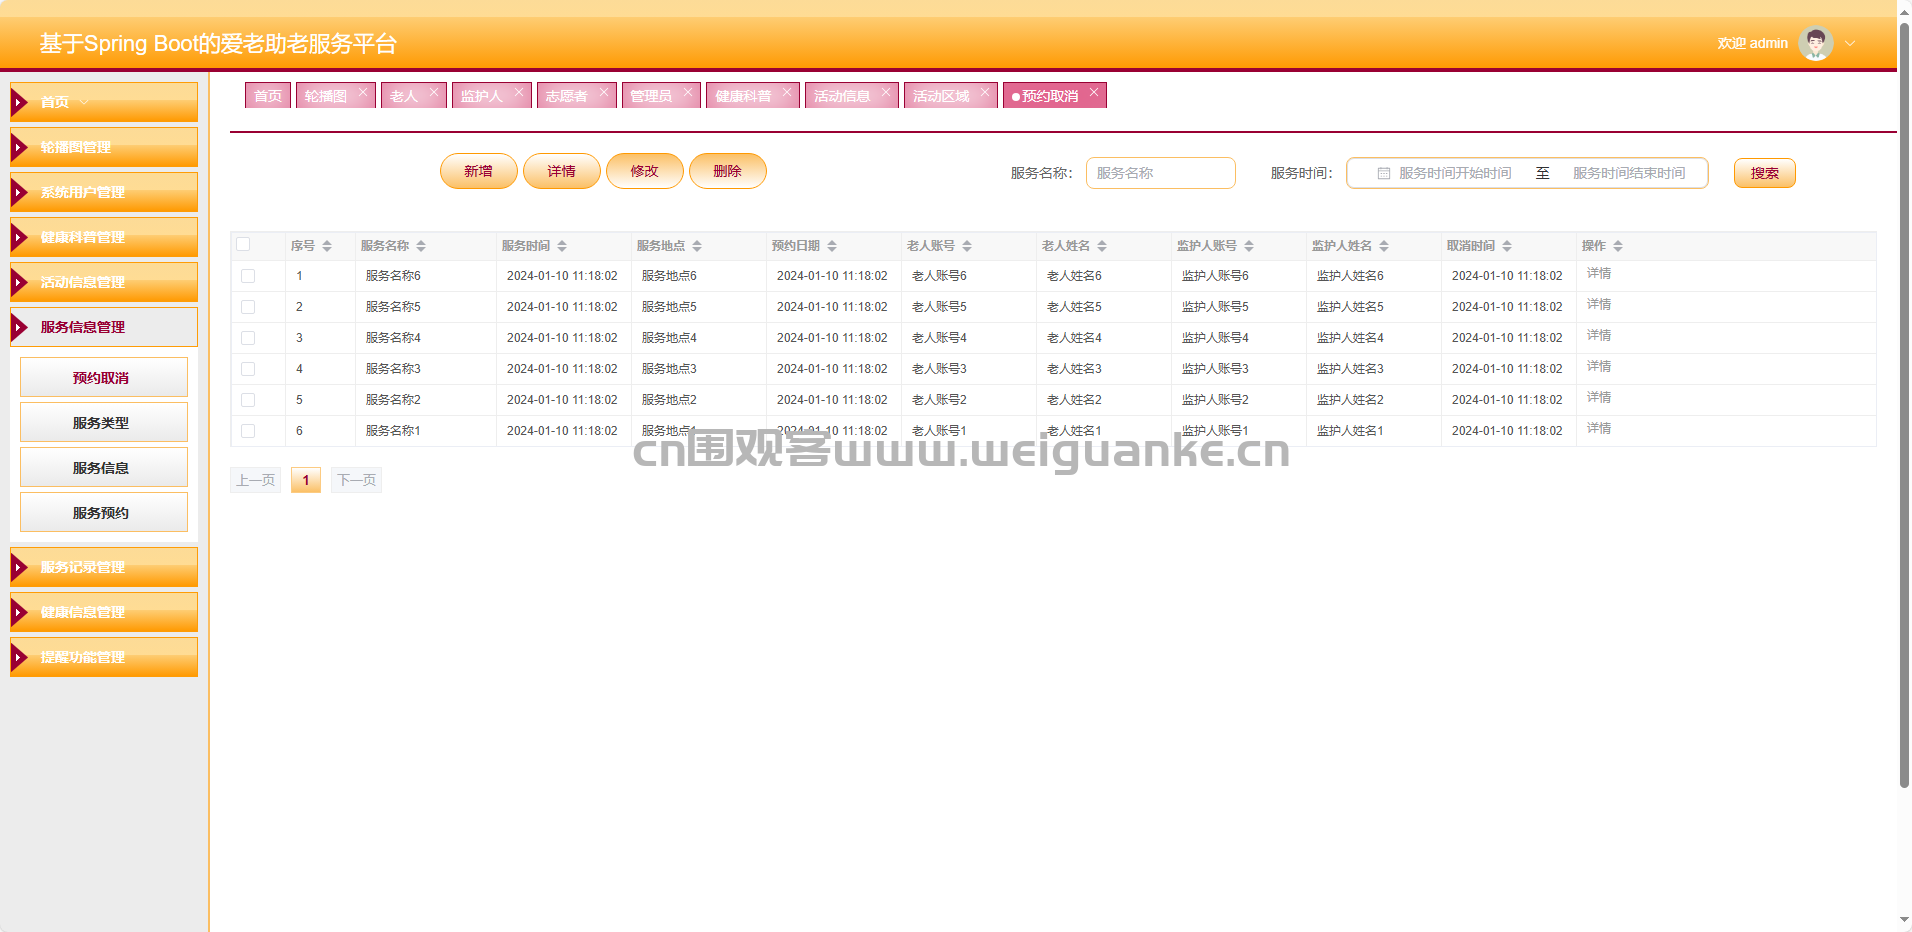Focus the 服务名称 search input field
The width and height of the screenshot is (1912, 932).
coord(1160,173)
